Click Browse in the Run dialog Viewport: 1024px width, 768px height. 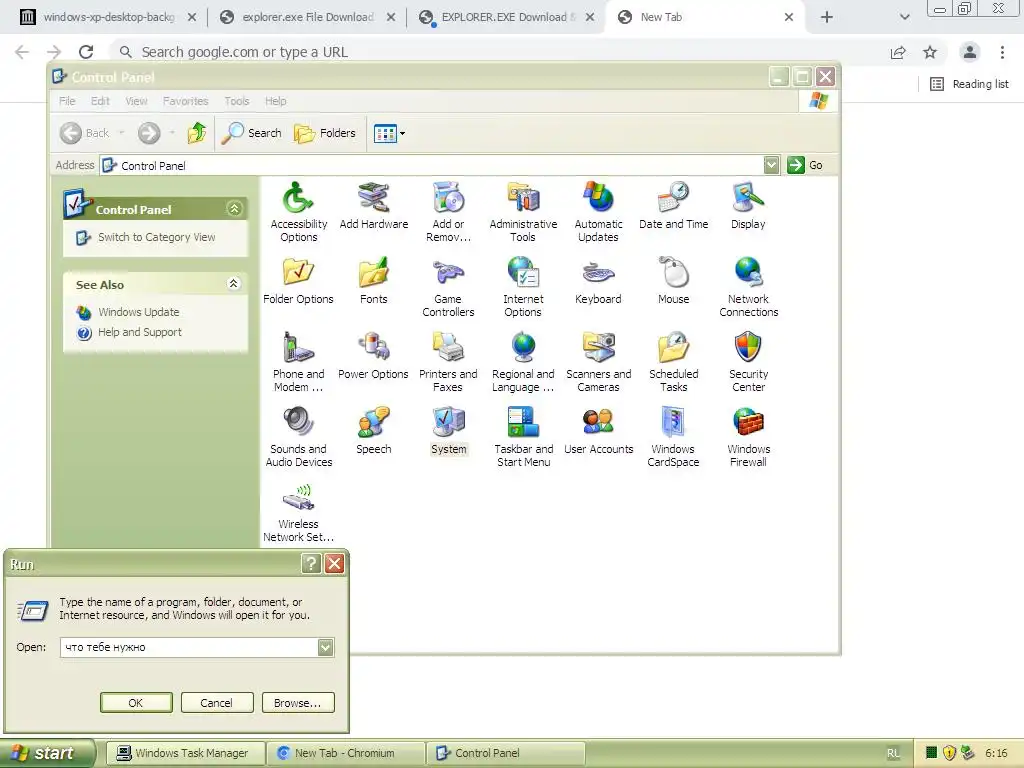tap(298, 703)
